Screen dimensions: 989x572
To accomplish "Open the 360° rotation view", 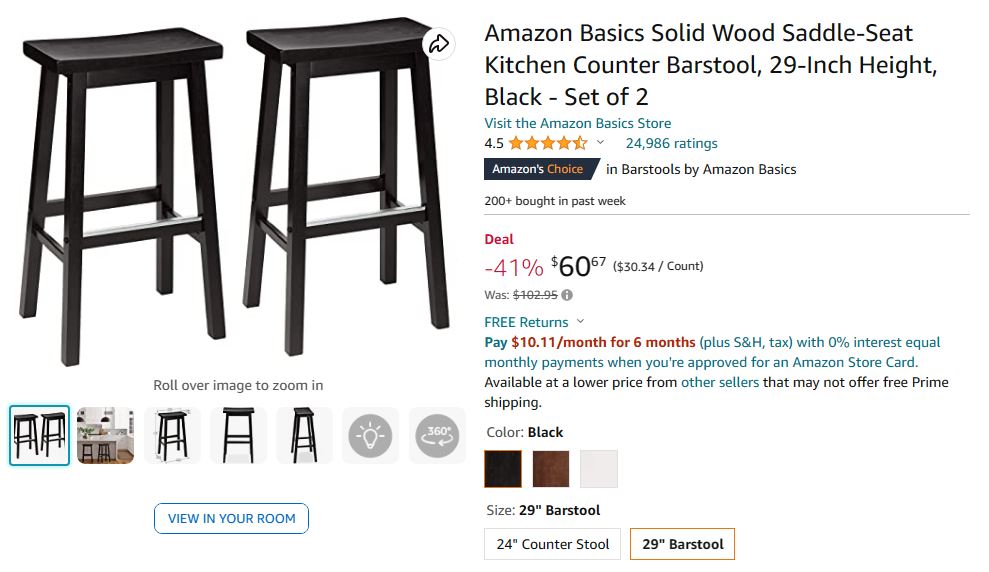I will 437,436.
